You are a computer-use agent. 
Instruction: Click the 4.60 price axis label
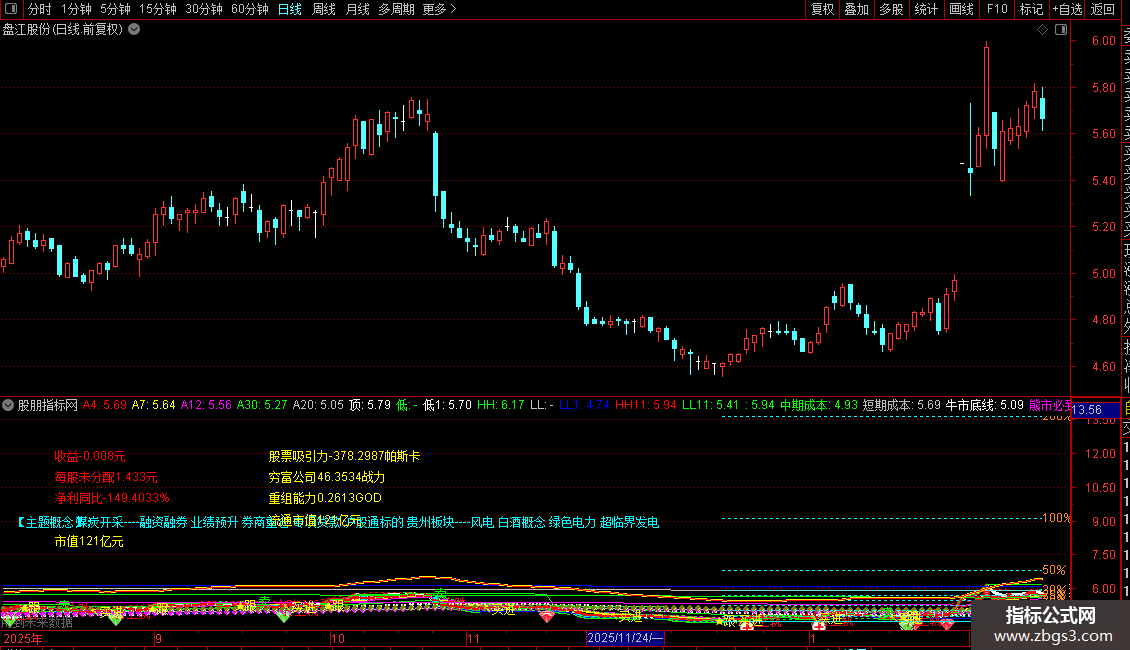(x=1103, y=366)
